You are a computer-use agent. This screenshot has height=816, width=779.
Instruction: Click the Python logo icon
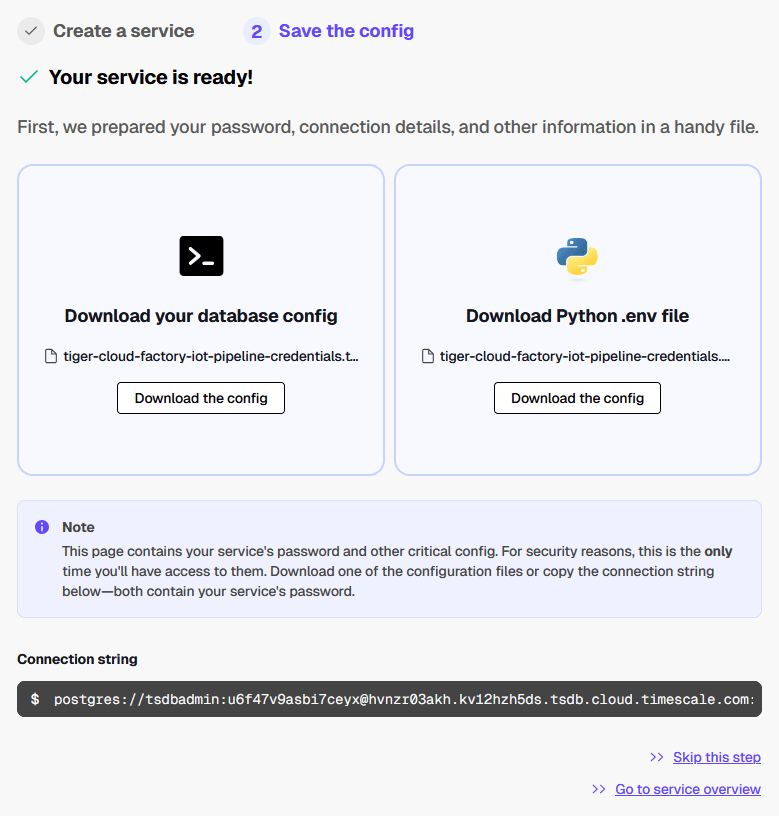pos(577,256)
